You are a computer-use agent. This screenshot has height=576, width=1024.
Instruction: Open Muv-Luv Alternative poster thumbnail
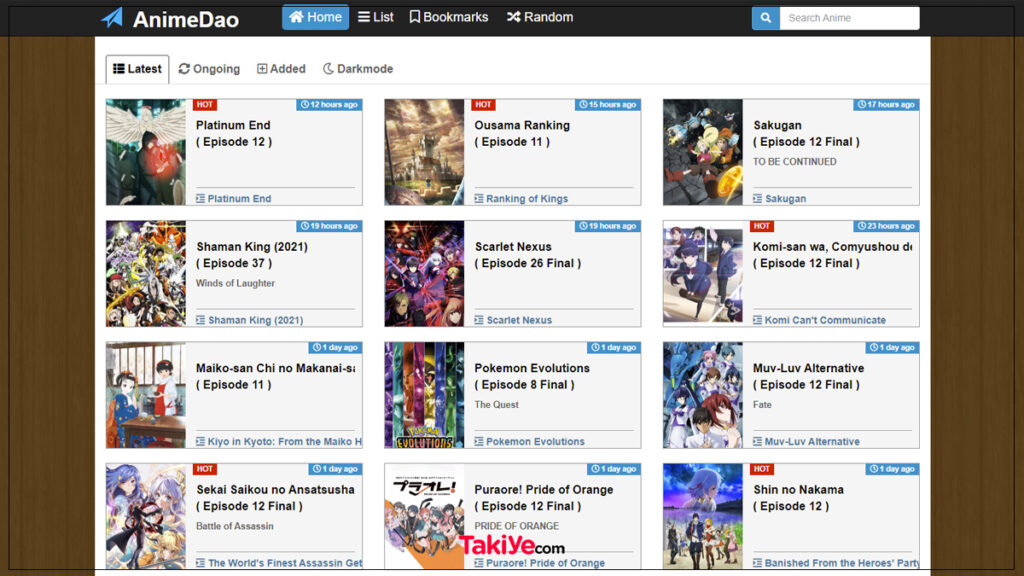coord(703,395)
